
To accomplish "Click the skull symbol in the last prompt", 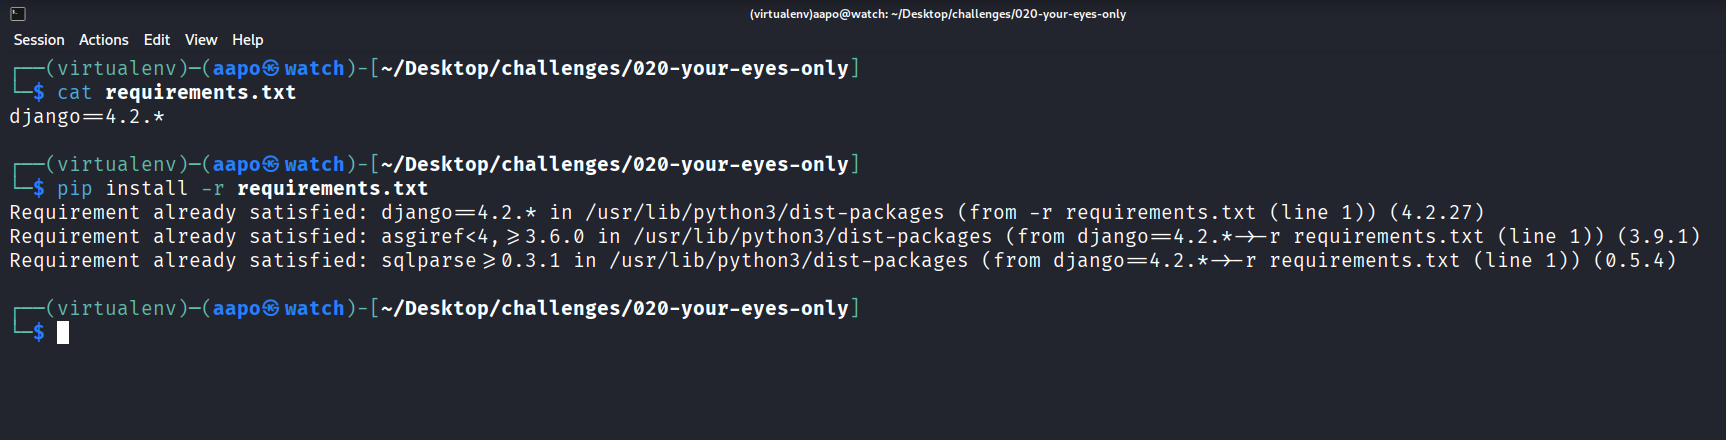I will pyautogui.click(x=271, y=308).
